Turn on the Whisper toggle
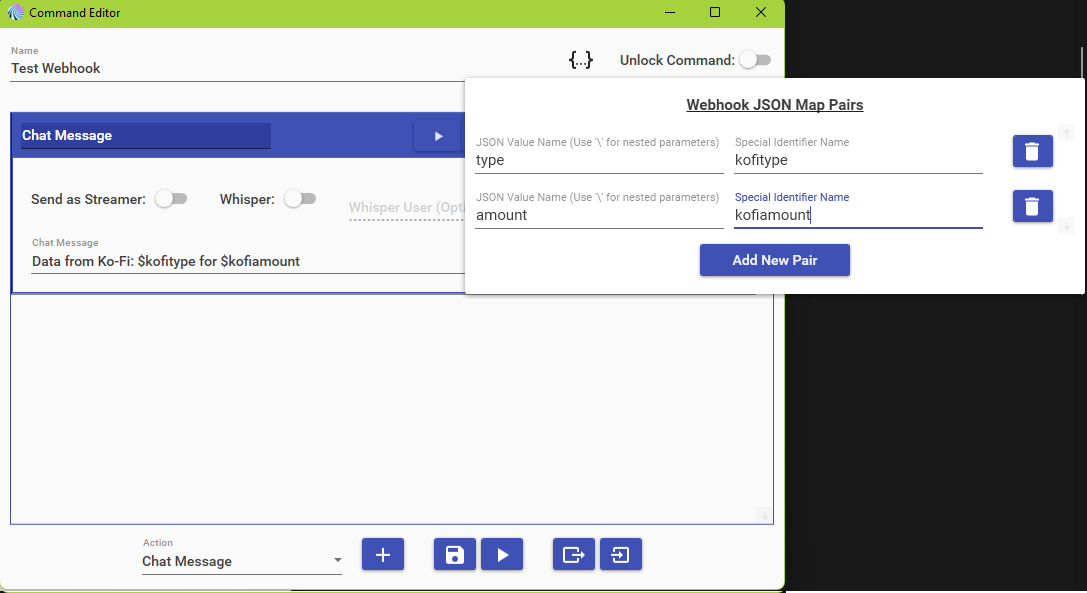This screenshot has width=1087, height=593. tap(300, 199)
